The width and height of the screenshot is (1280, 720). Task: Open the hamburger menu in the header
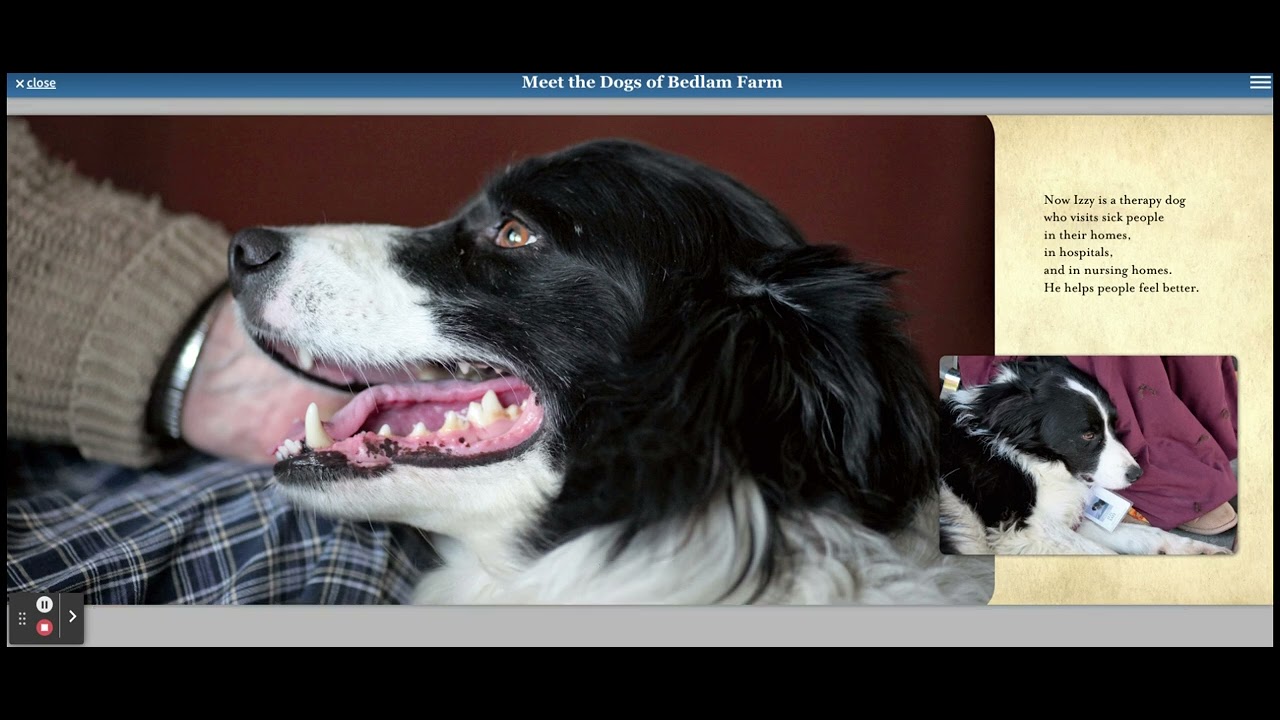(x=1260, y=82)
